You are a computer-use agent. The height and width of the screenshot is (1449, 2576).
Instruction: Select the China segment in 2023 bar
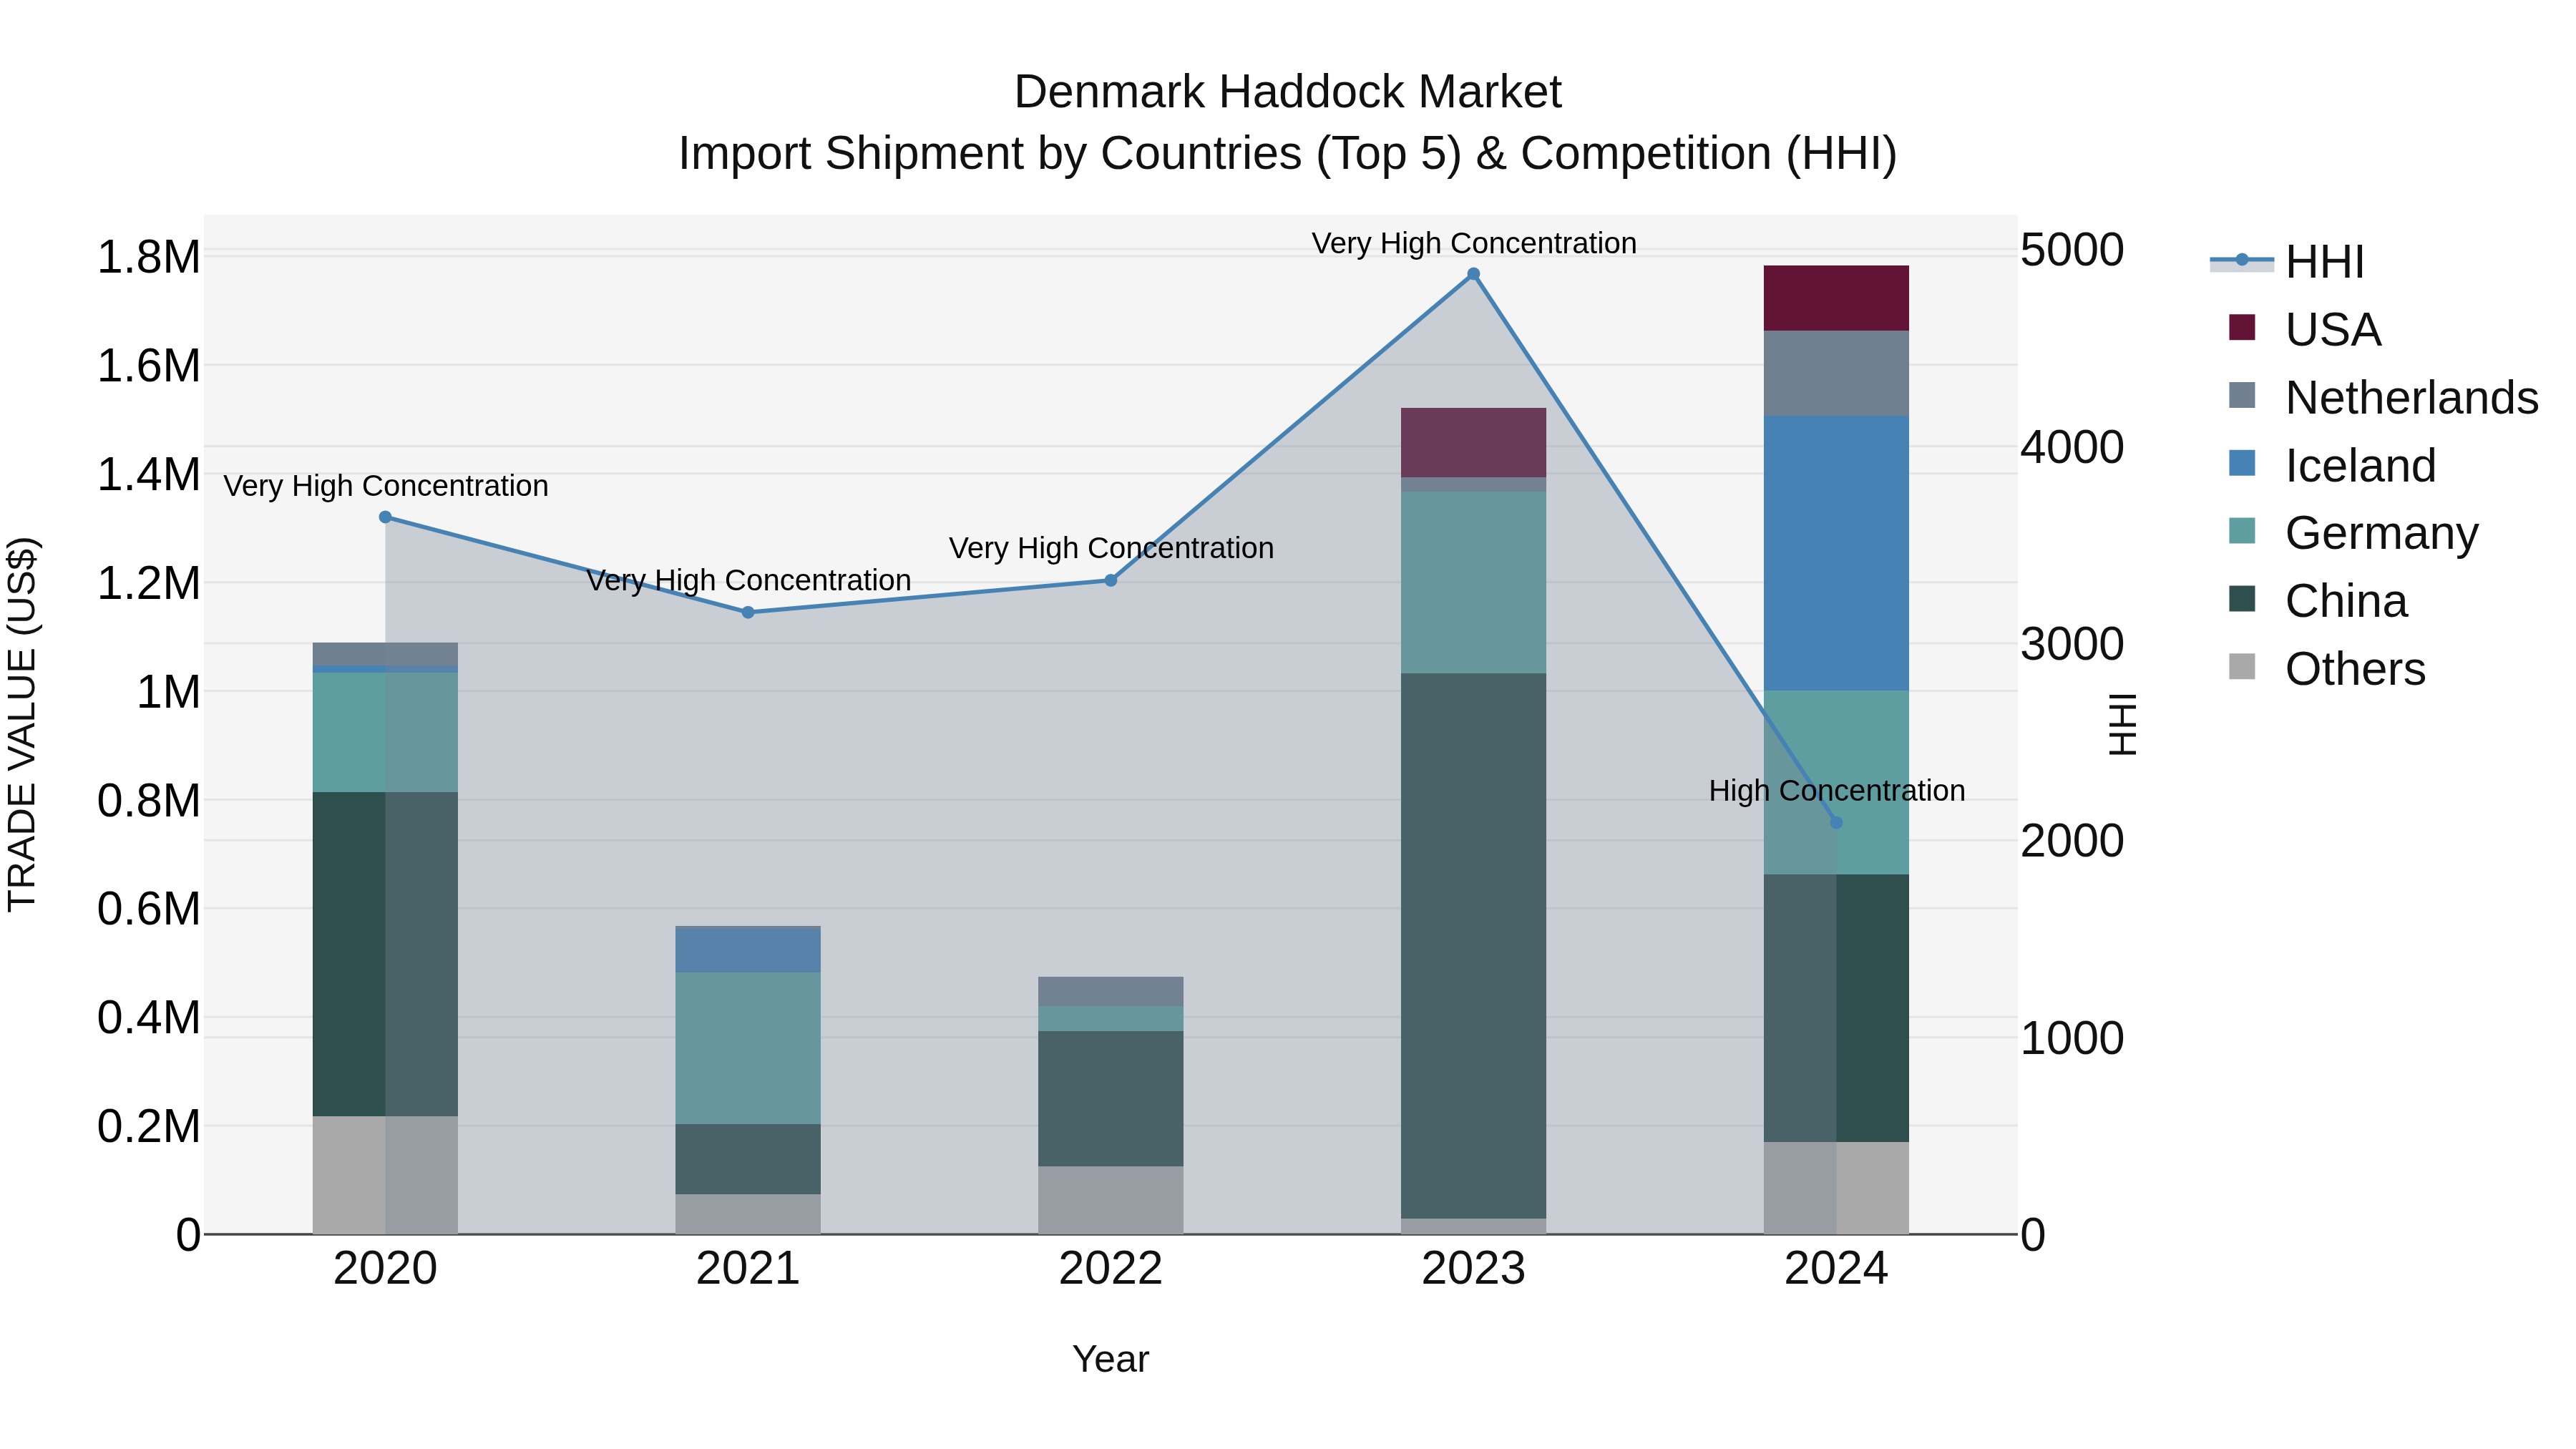tap(1473, 945)
